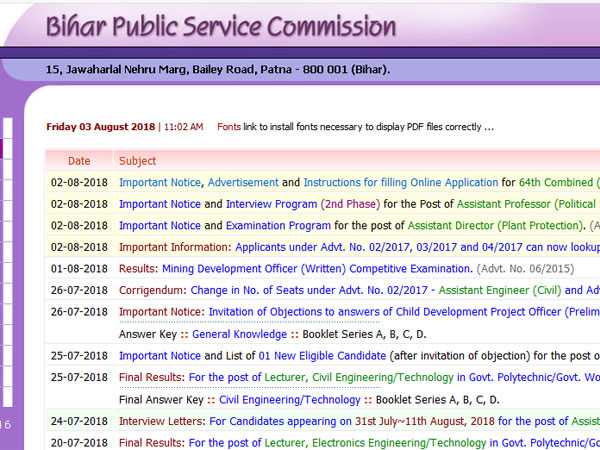Open the Fonts installation link
This screenshot has height=450, width=600.
pos(229,128)
